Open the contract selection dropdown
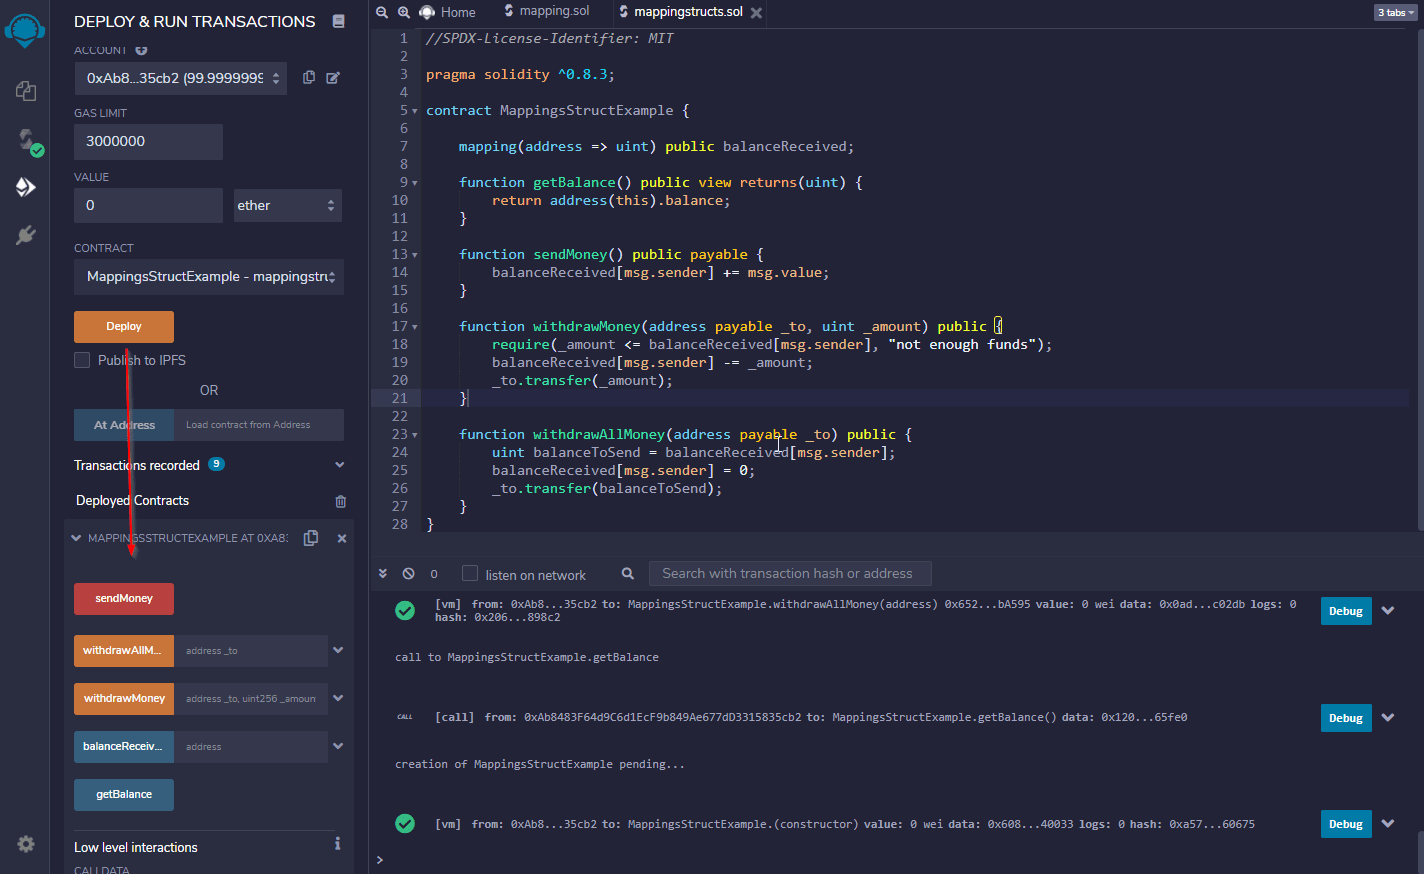This screenshot has height=874, width=1424. pos(209,276)
